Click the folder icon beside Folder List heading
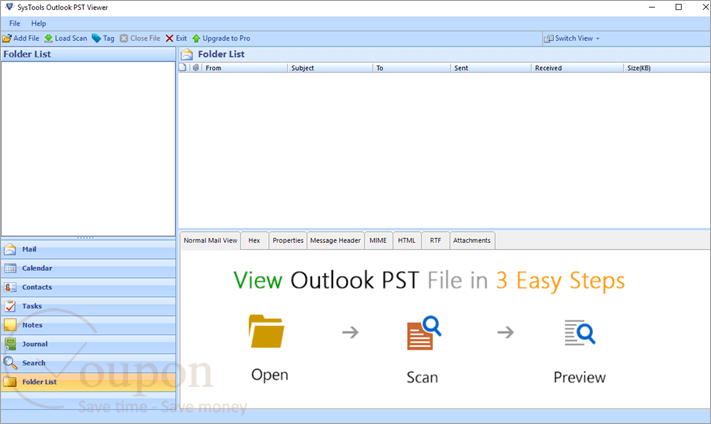711x424 pixels. point(187,55)
